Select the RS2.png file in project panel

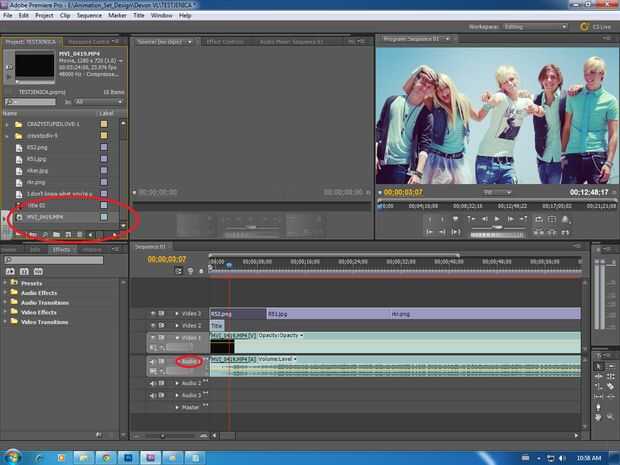[x=37, y=147]
